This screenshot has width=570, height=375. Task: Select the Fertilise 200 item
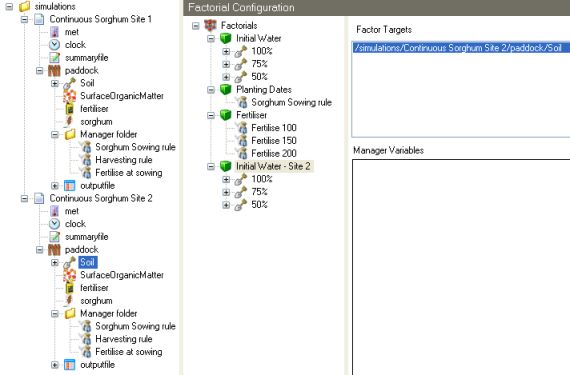point(274,153)
